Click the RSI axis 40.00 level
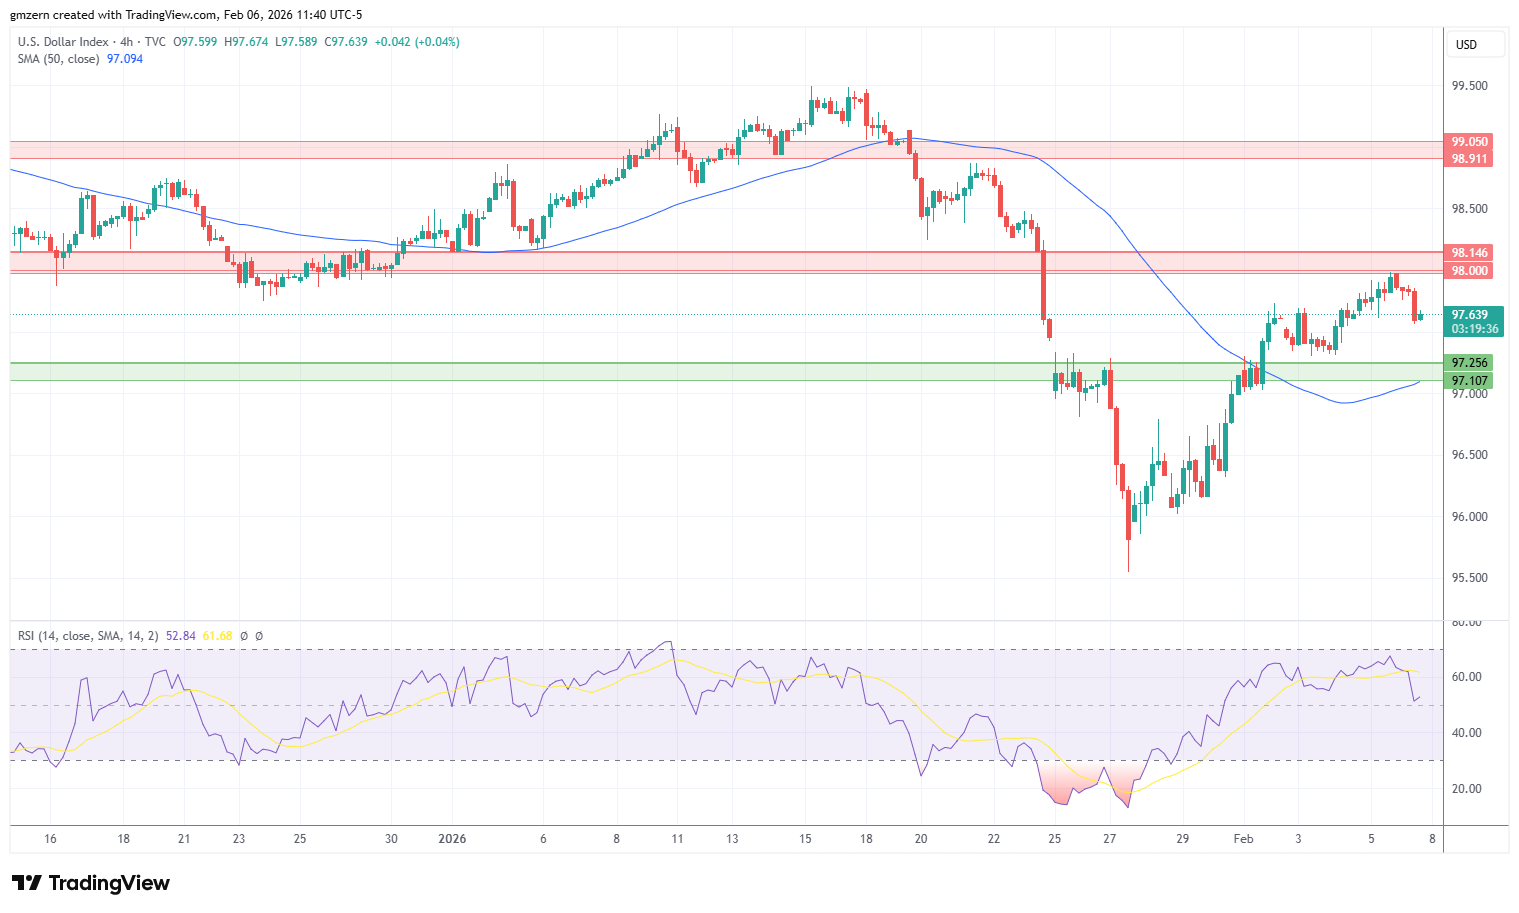Viewport: 1519px width, 913px height. point(1466,733)
